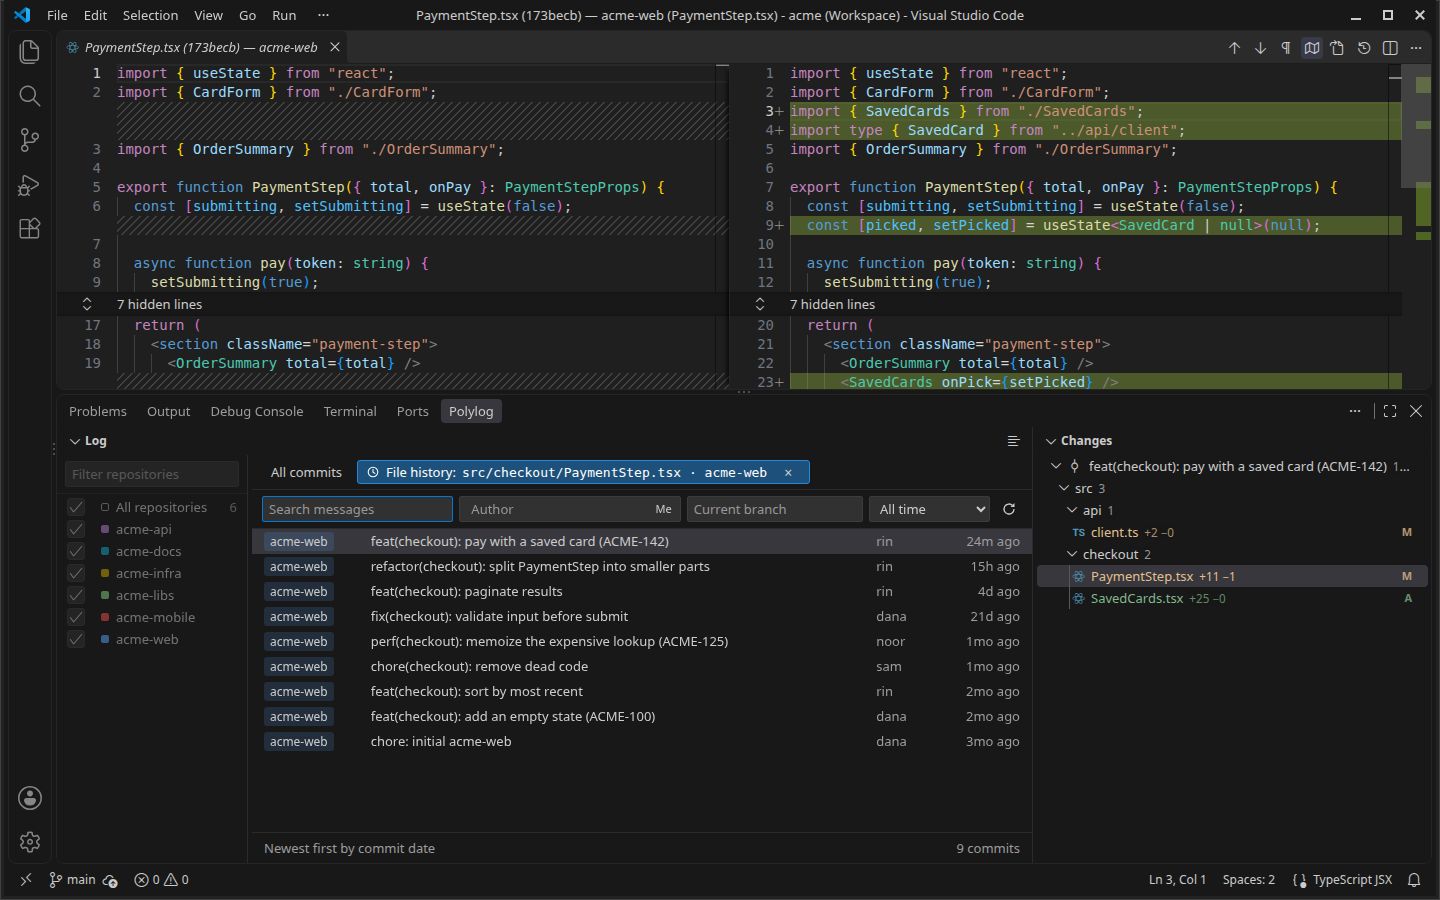Toggle the Me author filter
The height and width of the screenshot is (900, 1440).
[664, 509]
